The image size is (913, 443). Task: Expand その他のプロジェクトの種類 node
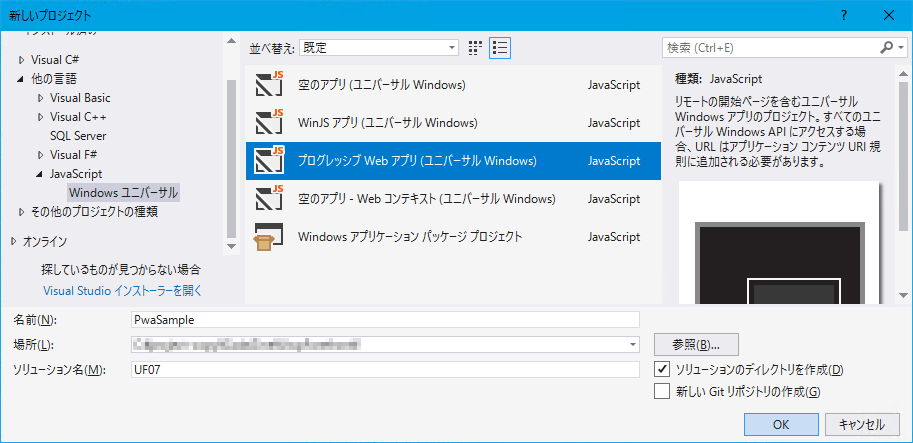pos(22,211)
